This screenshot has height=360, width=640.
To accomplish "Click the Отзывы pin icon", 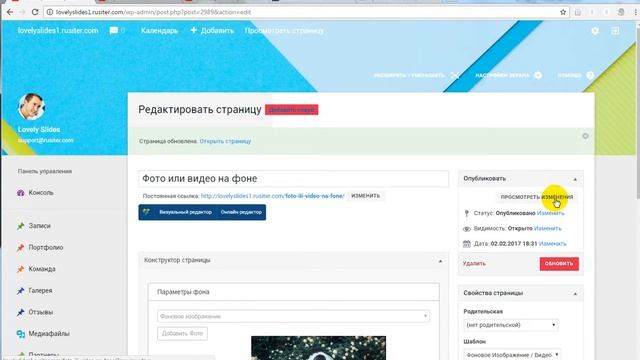I will pyautogui.click(x=21, y=312).
